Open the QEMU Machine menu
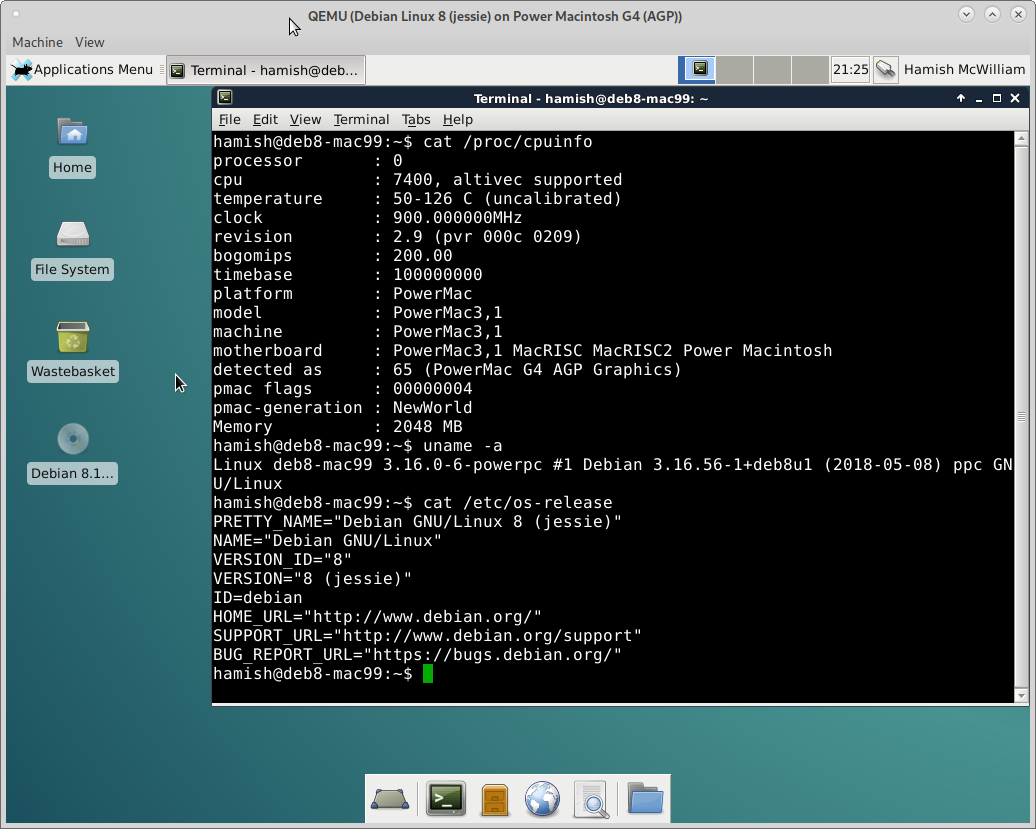1036x829 pixels. click(38, 42)
